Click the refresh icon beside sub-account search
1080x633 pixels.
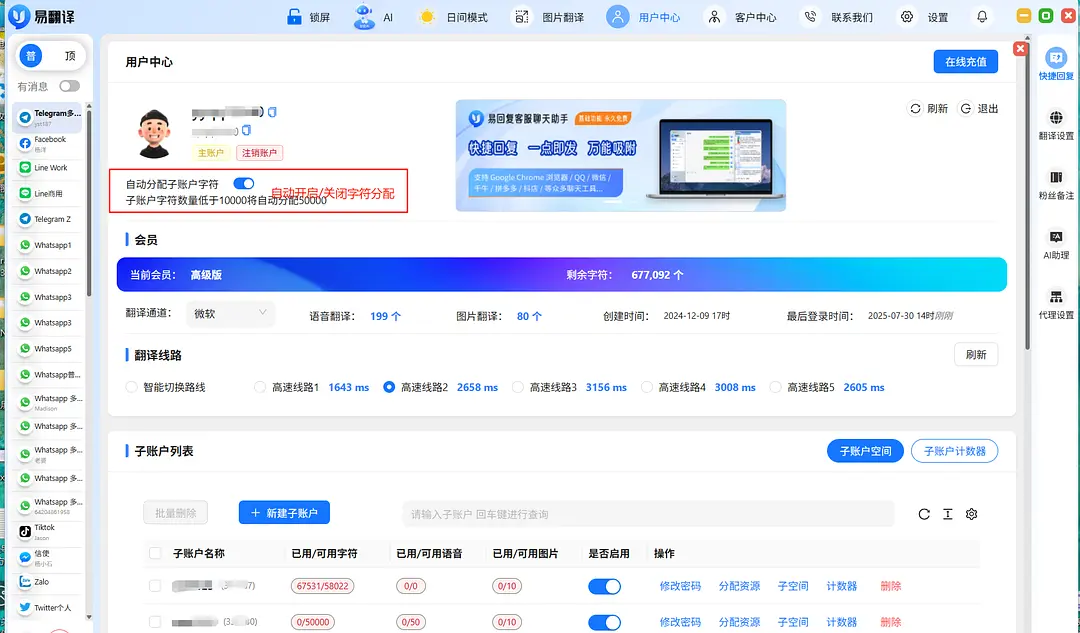coord(924,513)
